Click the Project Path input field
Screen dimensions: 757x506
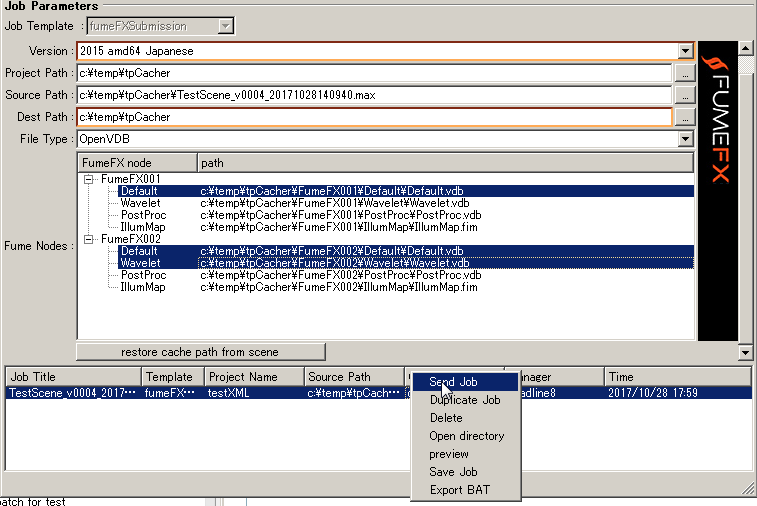pos(374,73)
